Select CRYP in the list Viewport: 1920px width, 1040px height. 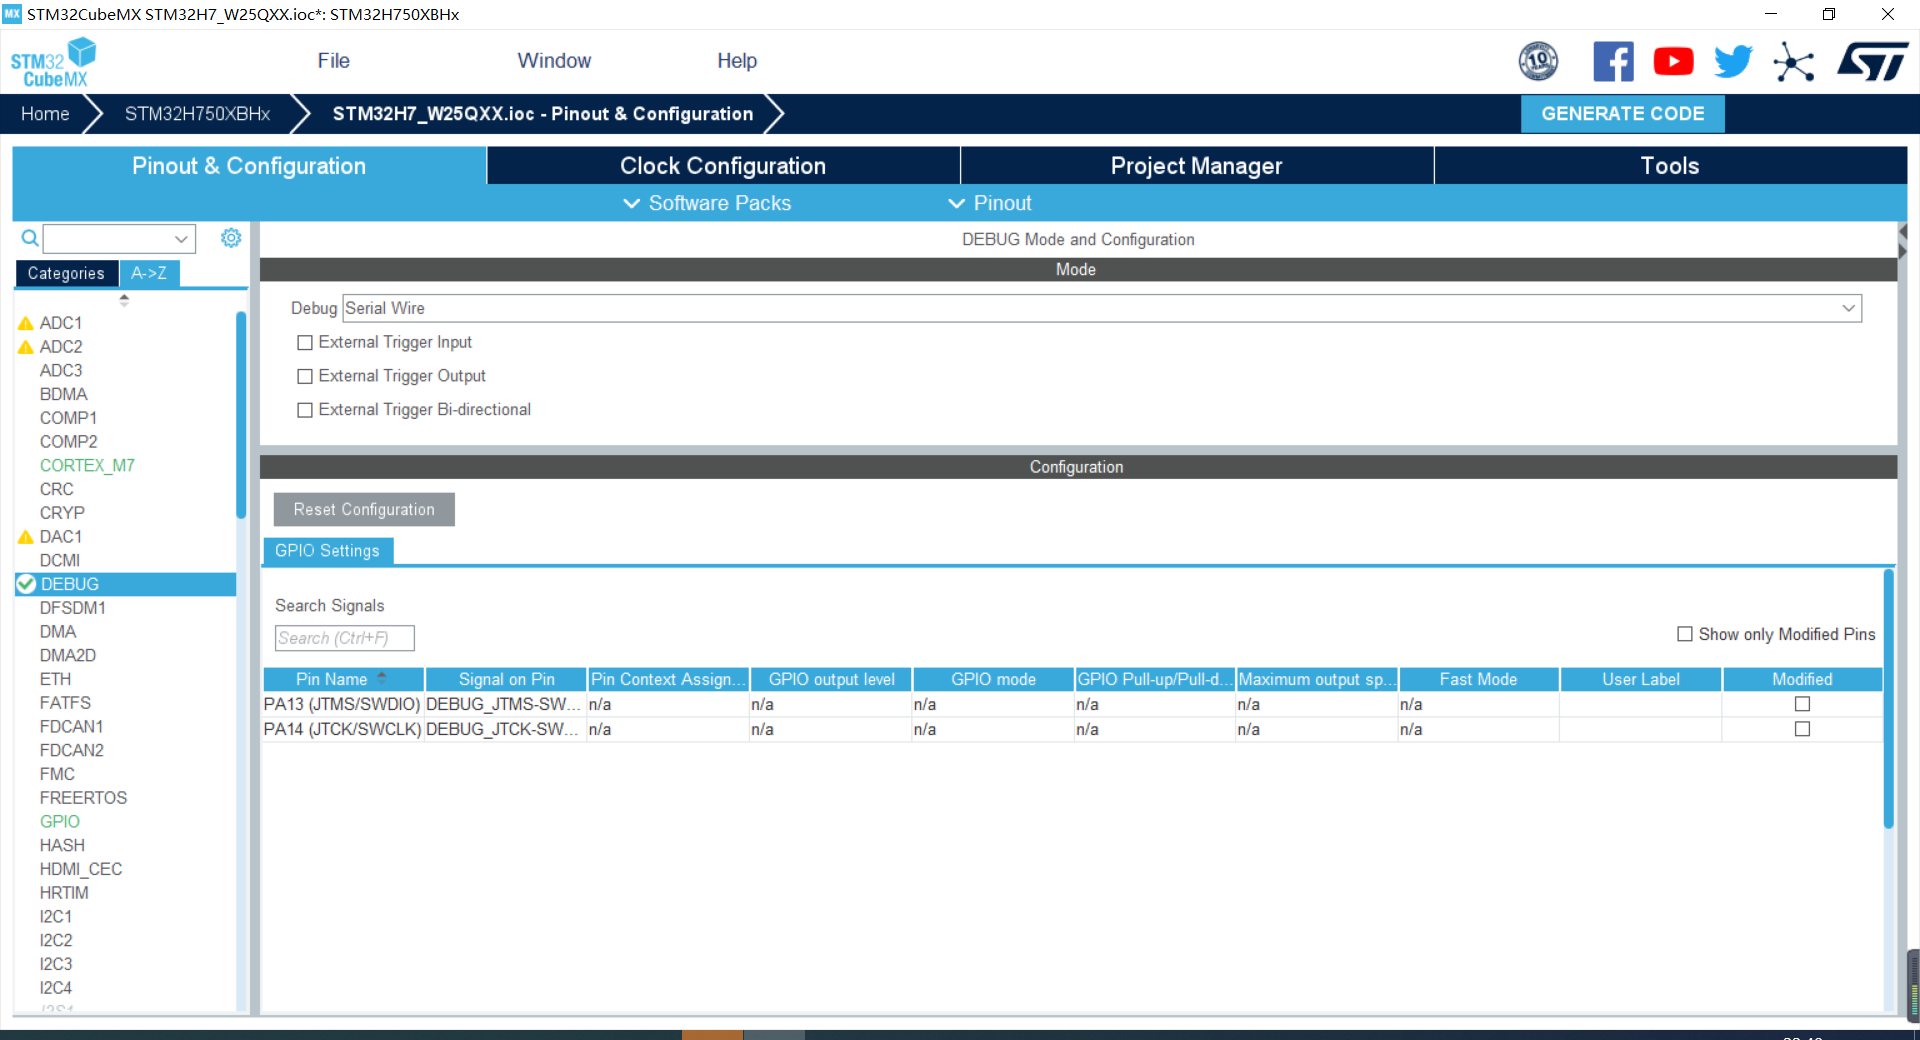[62, 513]
